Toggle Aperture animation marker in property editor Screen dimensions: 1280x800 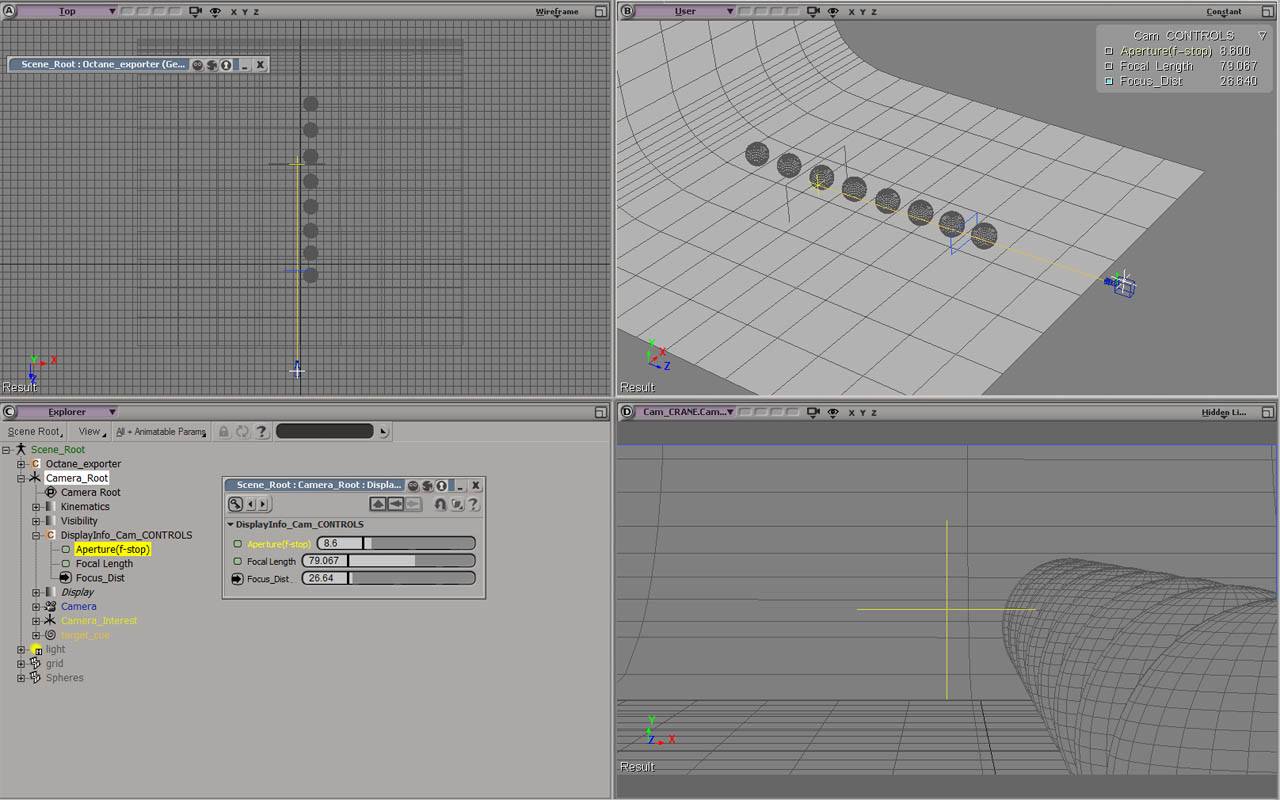tap(238, 544)
